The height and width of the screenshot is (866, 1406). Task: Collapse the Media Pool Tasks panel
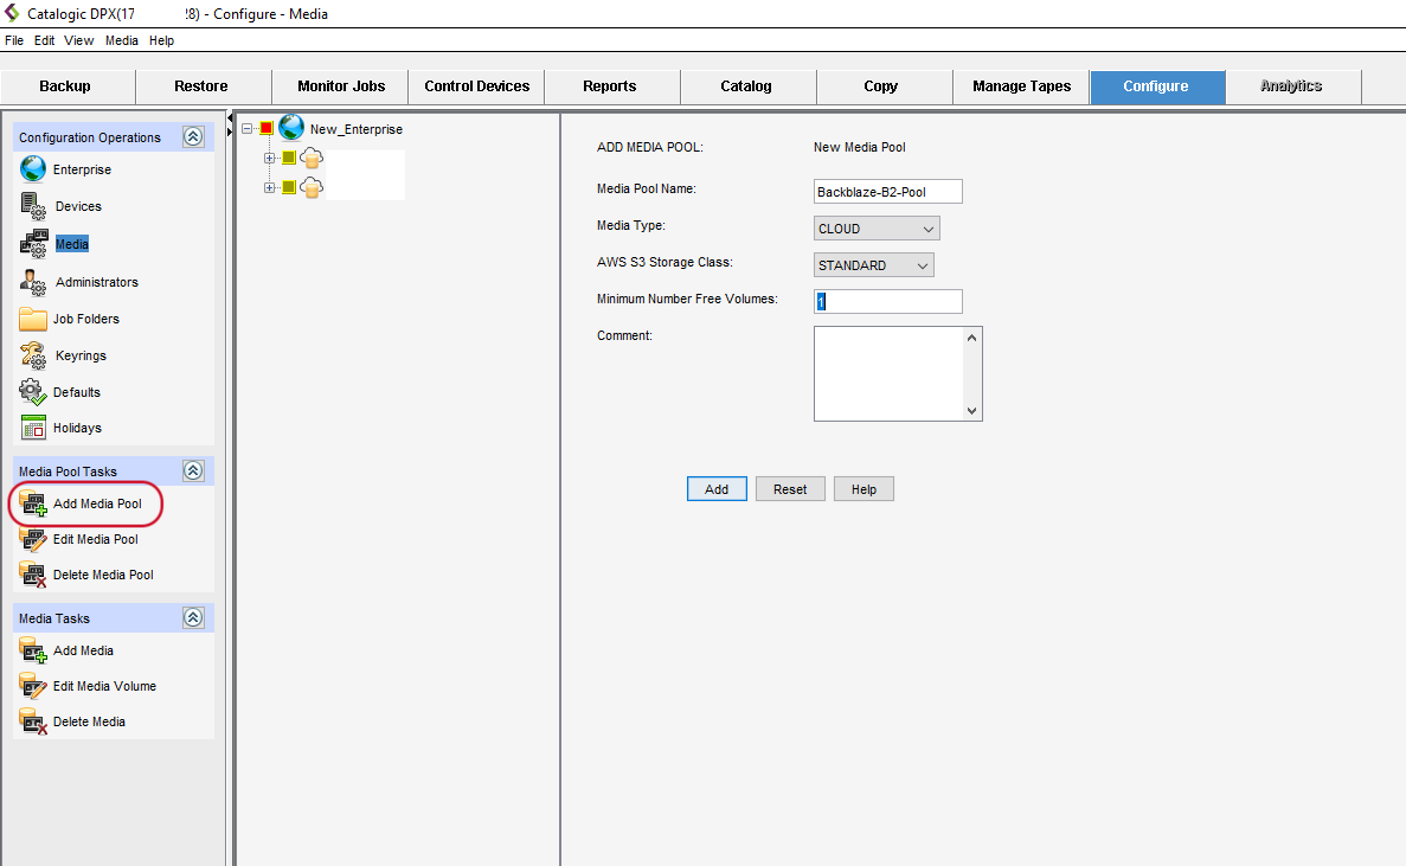(x=193, y=471)
